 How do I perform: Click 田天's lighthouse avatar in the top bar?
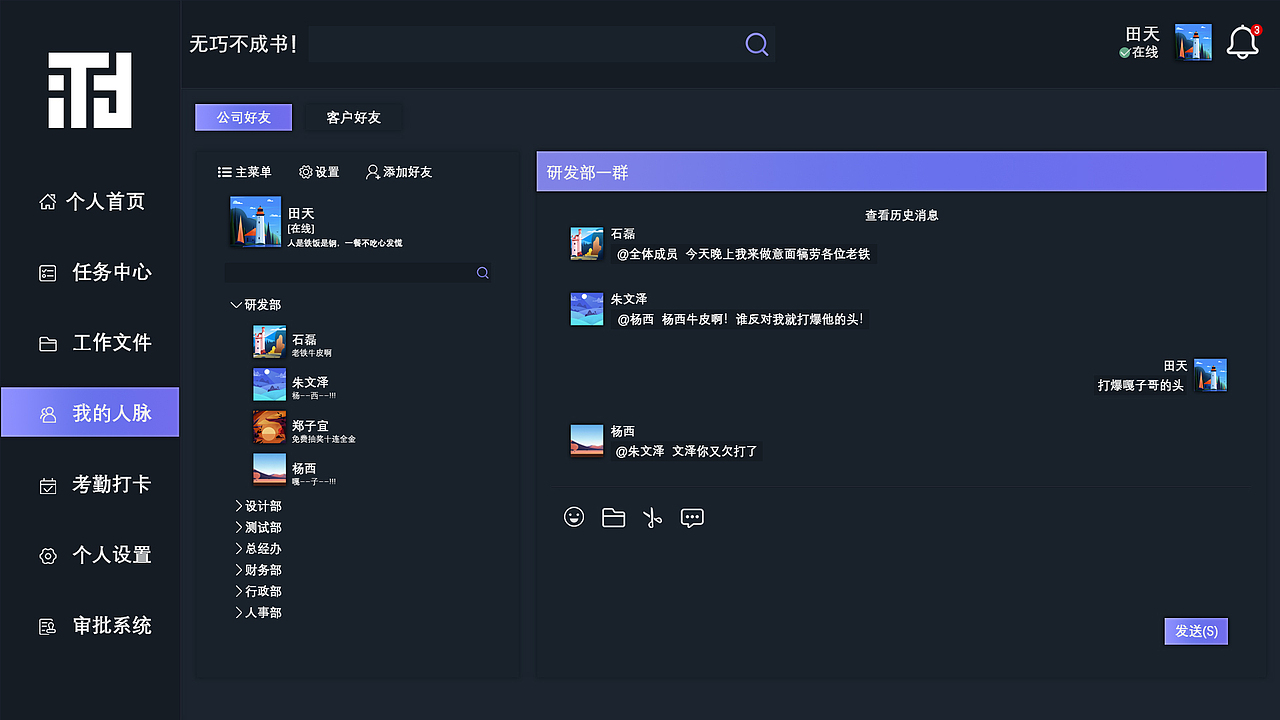pyautogui.click(x=1192, y=42)
